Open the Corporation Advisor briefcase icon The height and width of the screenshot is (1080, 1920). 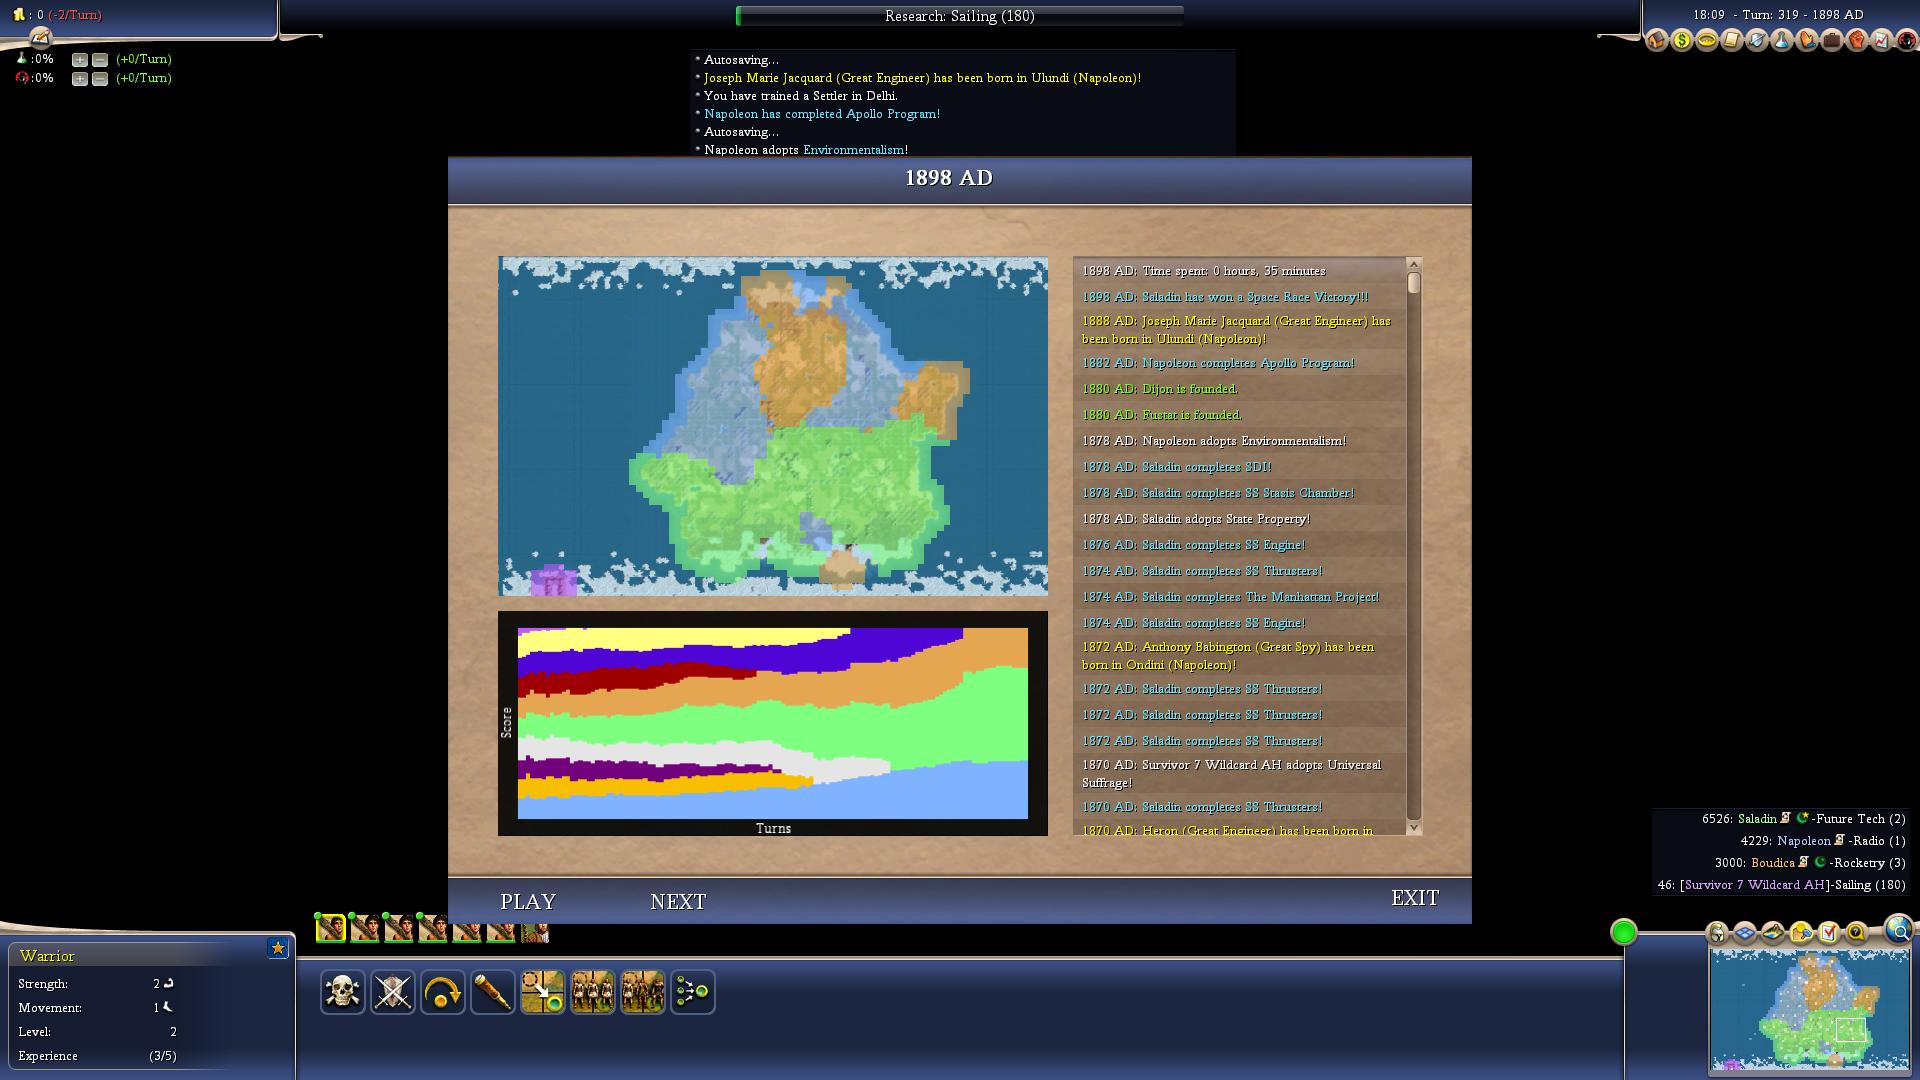click(x=1832, y=40)
